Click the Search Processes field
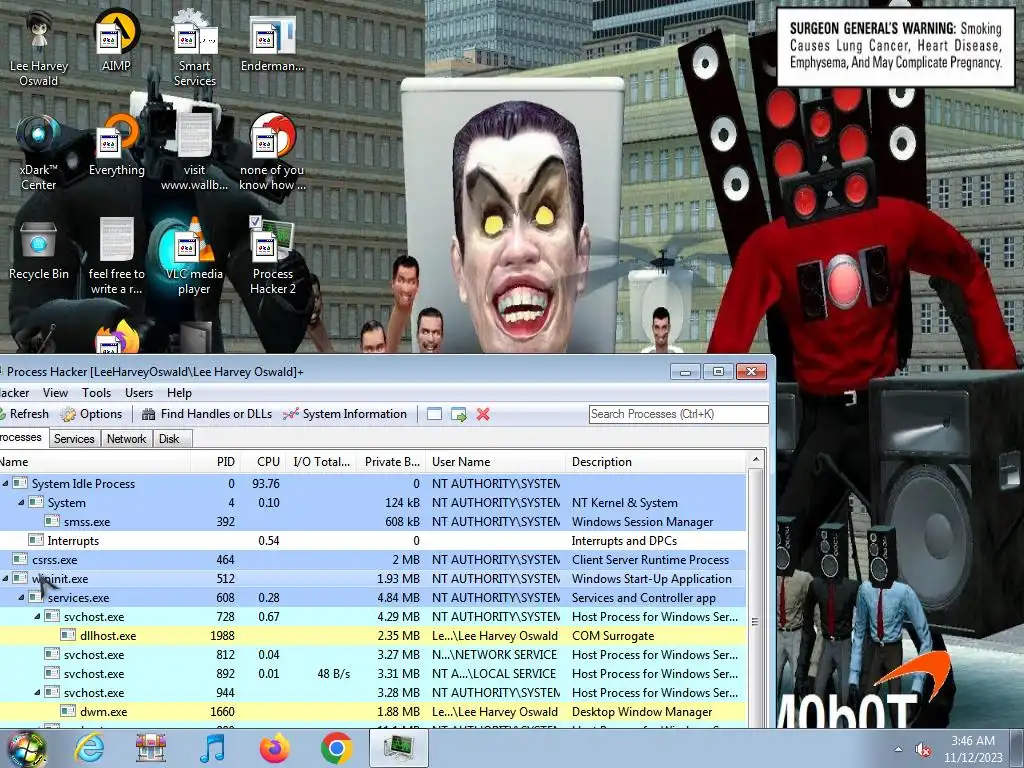Screen dimensions: 1024x768 pyautogui.click(x=679, y=414)
